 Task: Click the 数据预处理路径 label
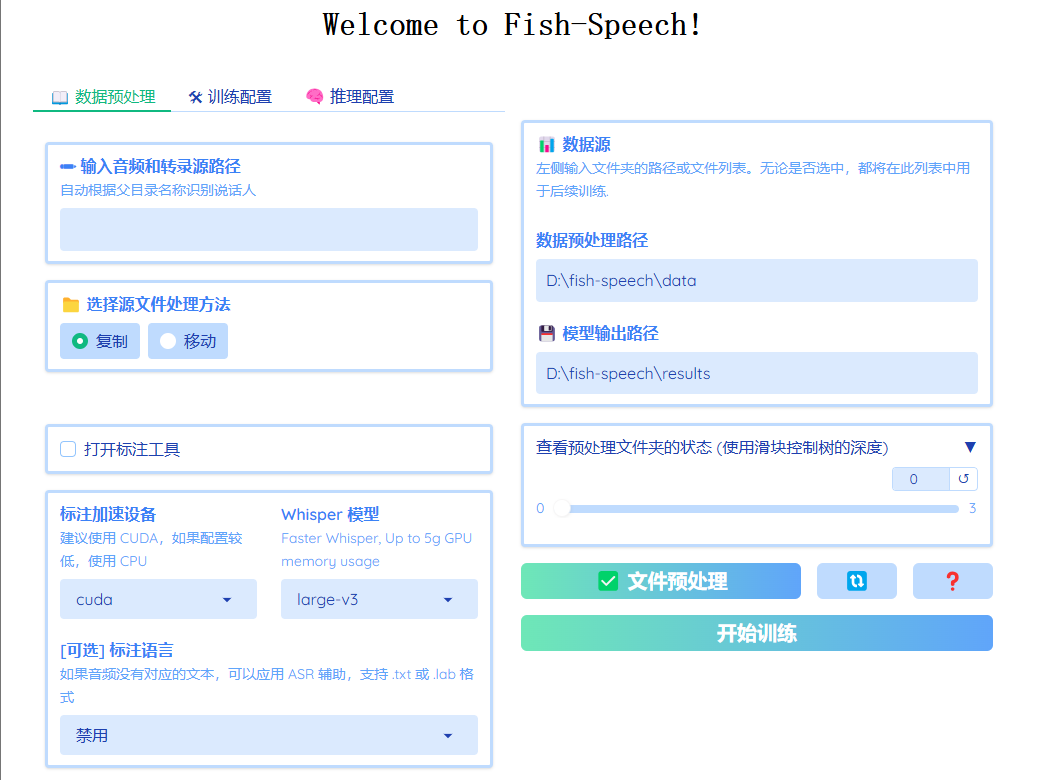pyautogui.click(x=592, y=240)
